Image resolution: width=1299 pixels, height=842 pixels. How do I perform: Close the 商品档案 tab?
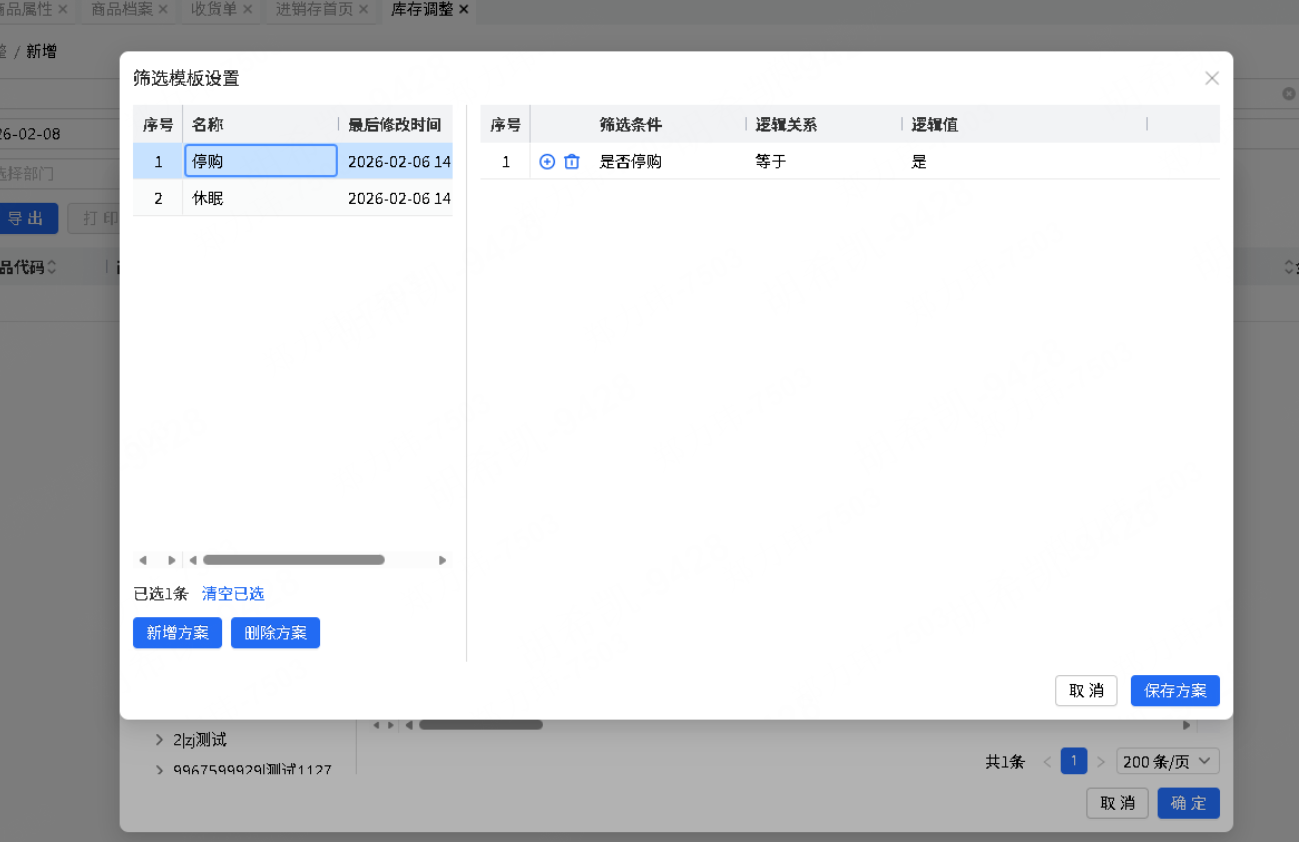[x=161, y=9]
